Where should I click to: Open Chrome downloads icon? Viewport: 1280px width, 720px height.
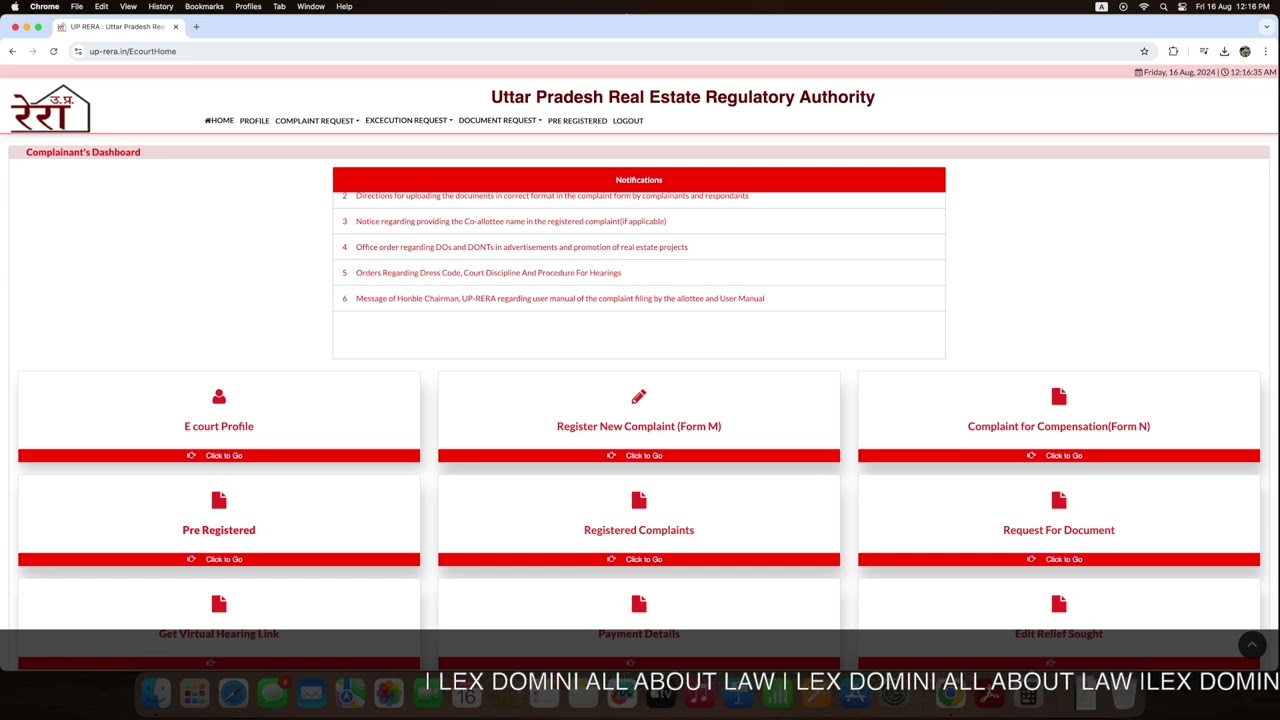pyautogui.click(x=1224, y=51)
